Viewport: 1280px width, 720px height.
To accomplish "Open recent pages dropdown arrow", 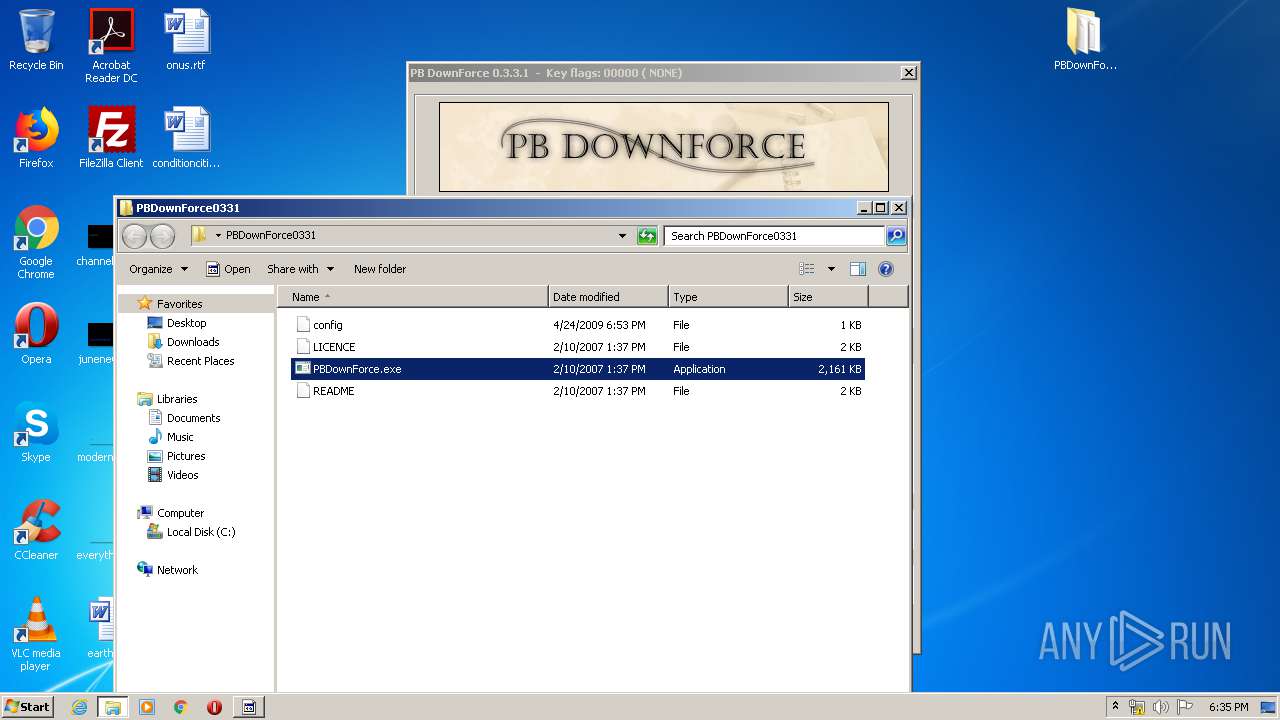I will 218,236.
